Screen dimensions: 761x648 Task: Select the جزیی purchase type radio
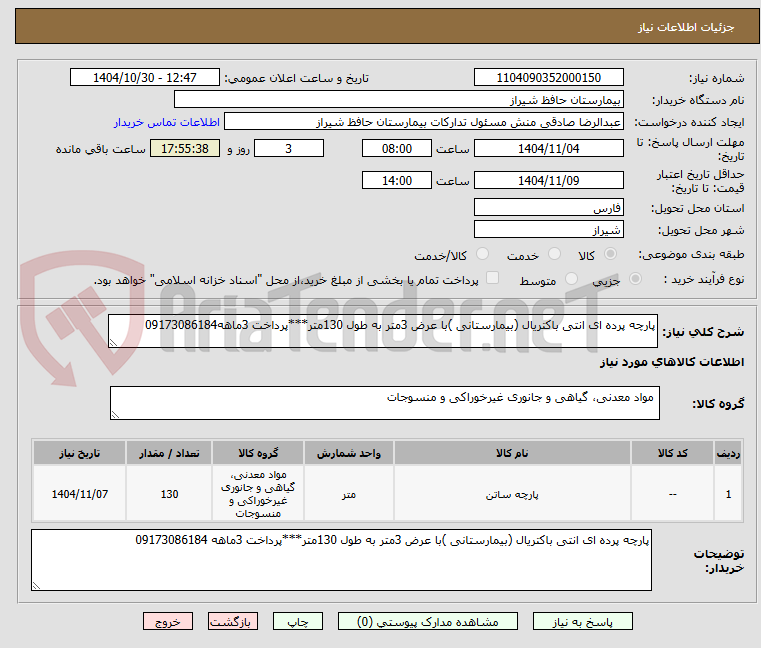(635, 279)
